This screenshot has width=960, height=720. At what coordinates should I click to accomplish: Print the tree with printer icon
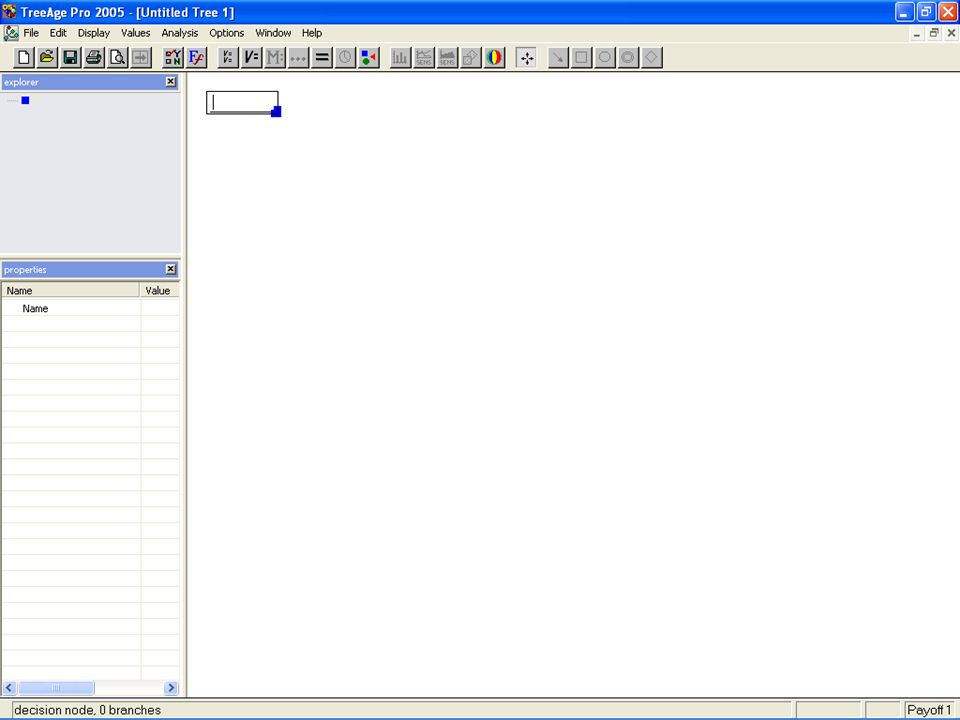[x=94, y=58]
